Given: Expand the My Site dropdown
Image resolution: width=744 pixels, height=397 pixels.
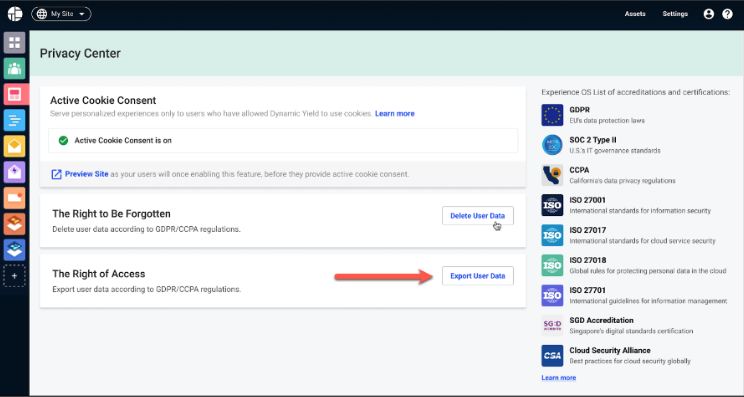Looking at the screenshot, I should tap(61, 14).
